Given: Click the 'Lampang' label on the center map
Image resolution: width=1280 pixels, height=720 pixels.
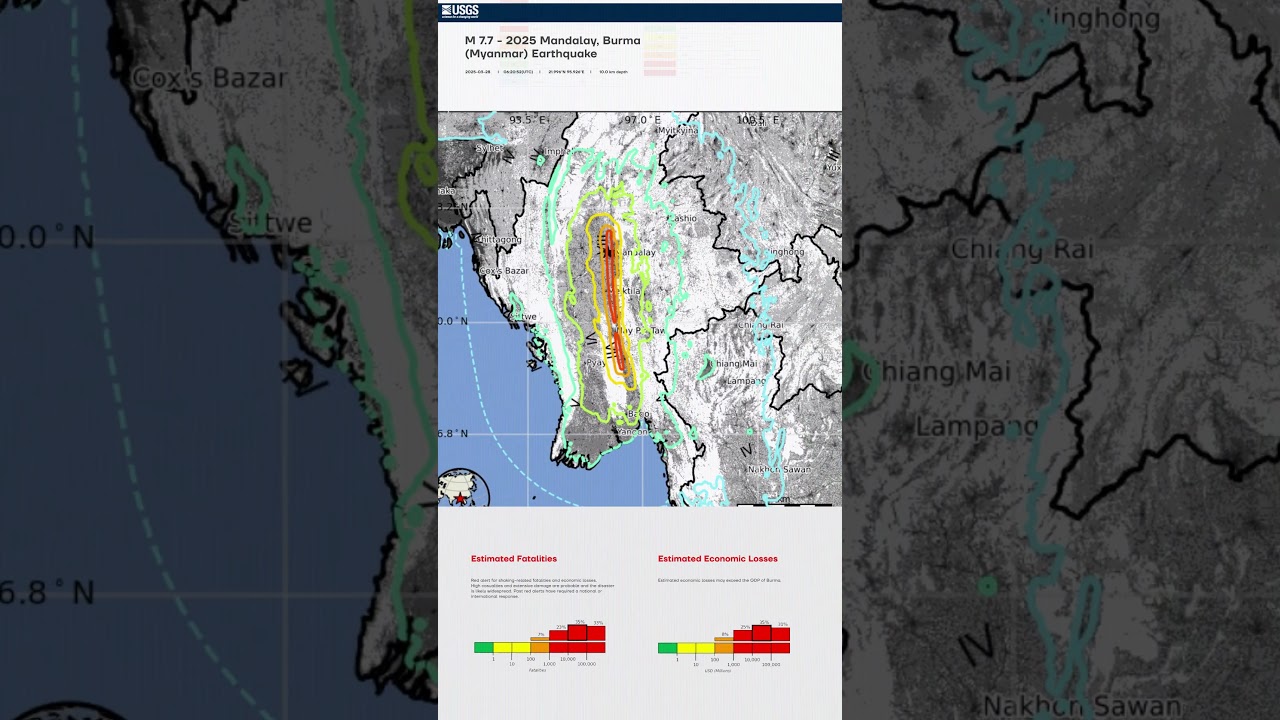Looking at the screenshot, I should pyautogui.click(x=745, y=381).
